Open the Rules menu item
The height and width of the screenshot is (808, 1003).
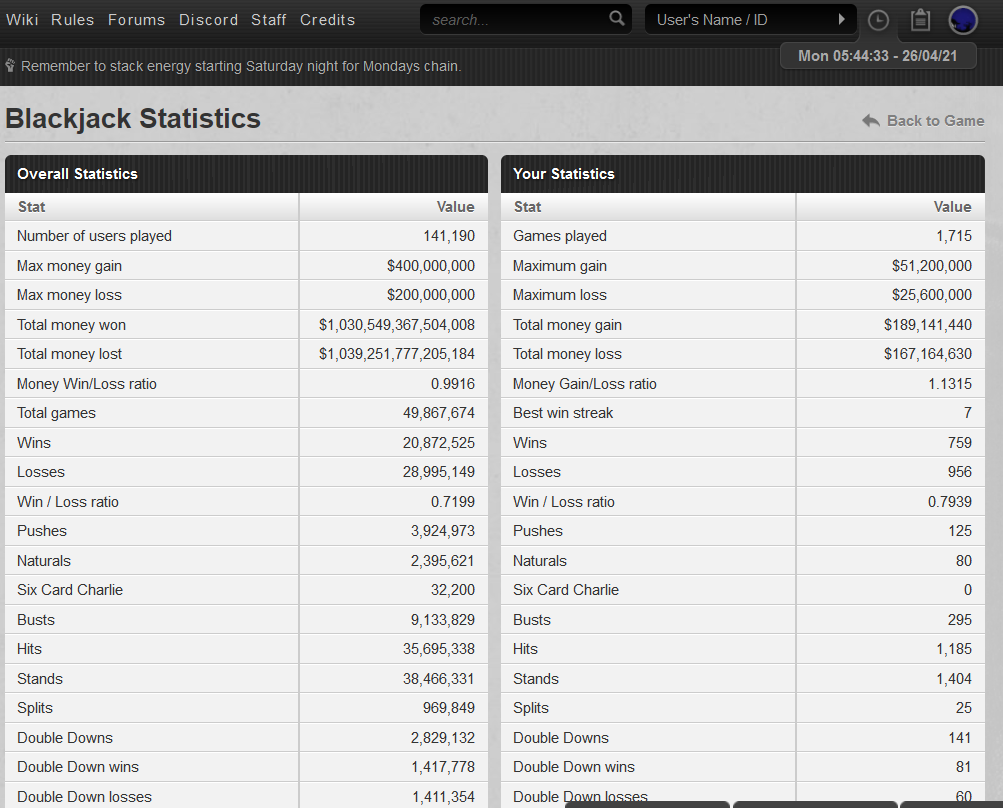click(72, 20)
